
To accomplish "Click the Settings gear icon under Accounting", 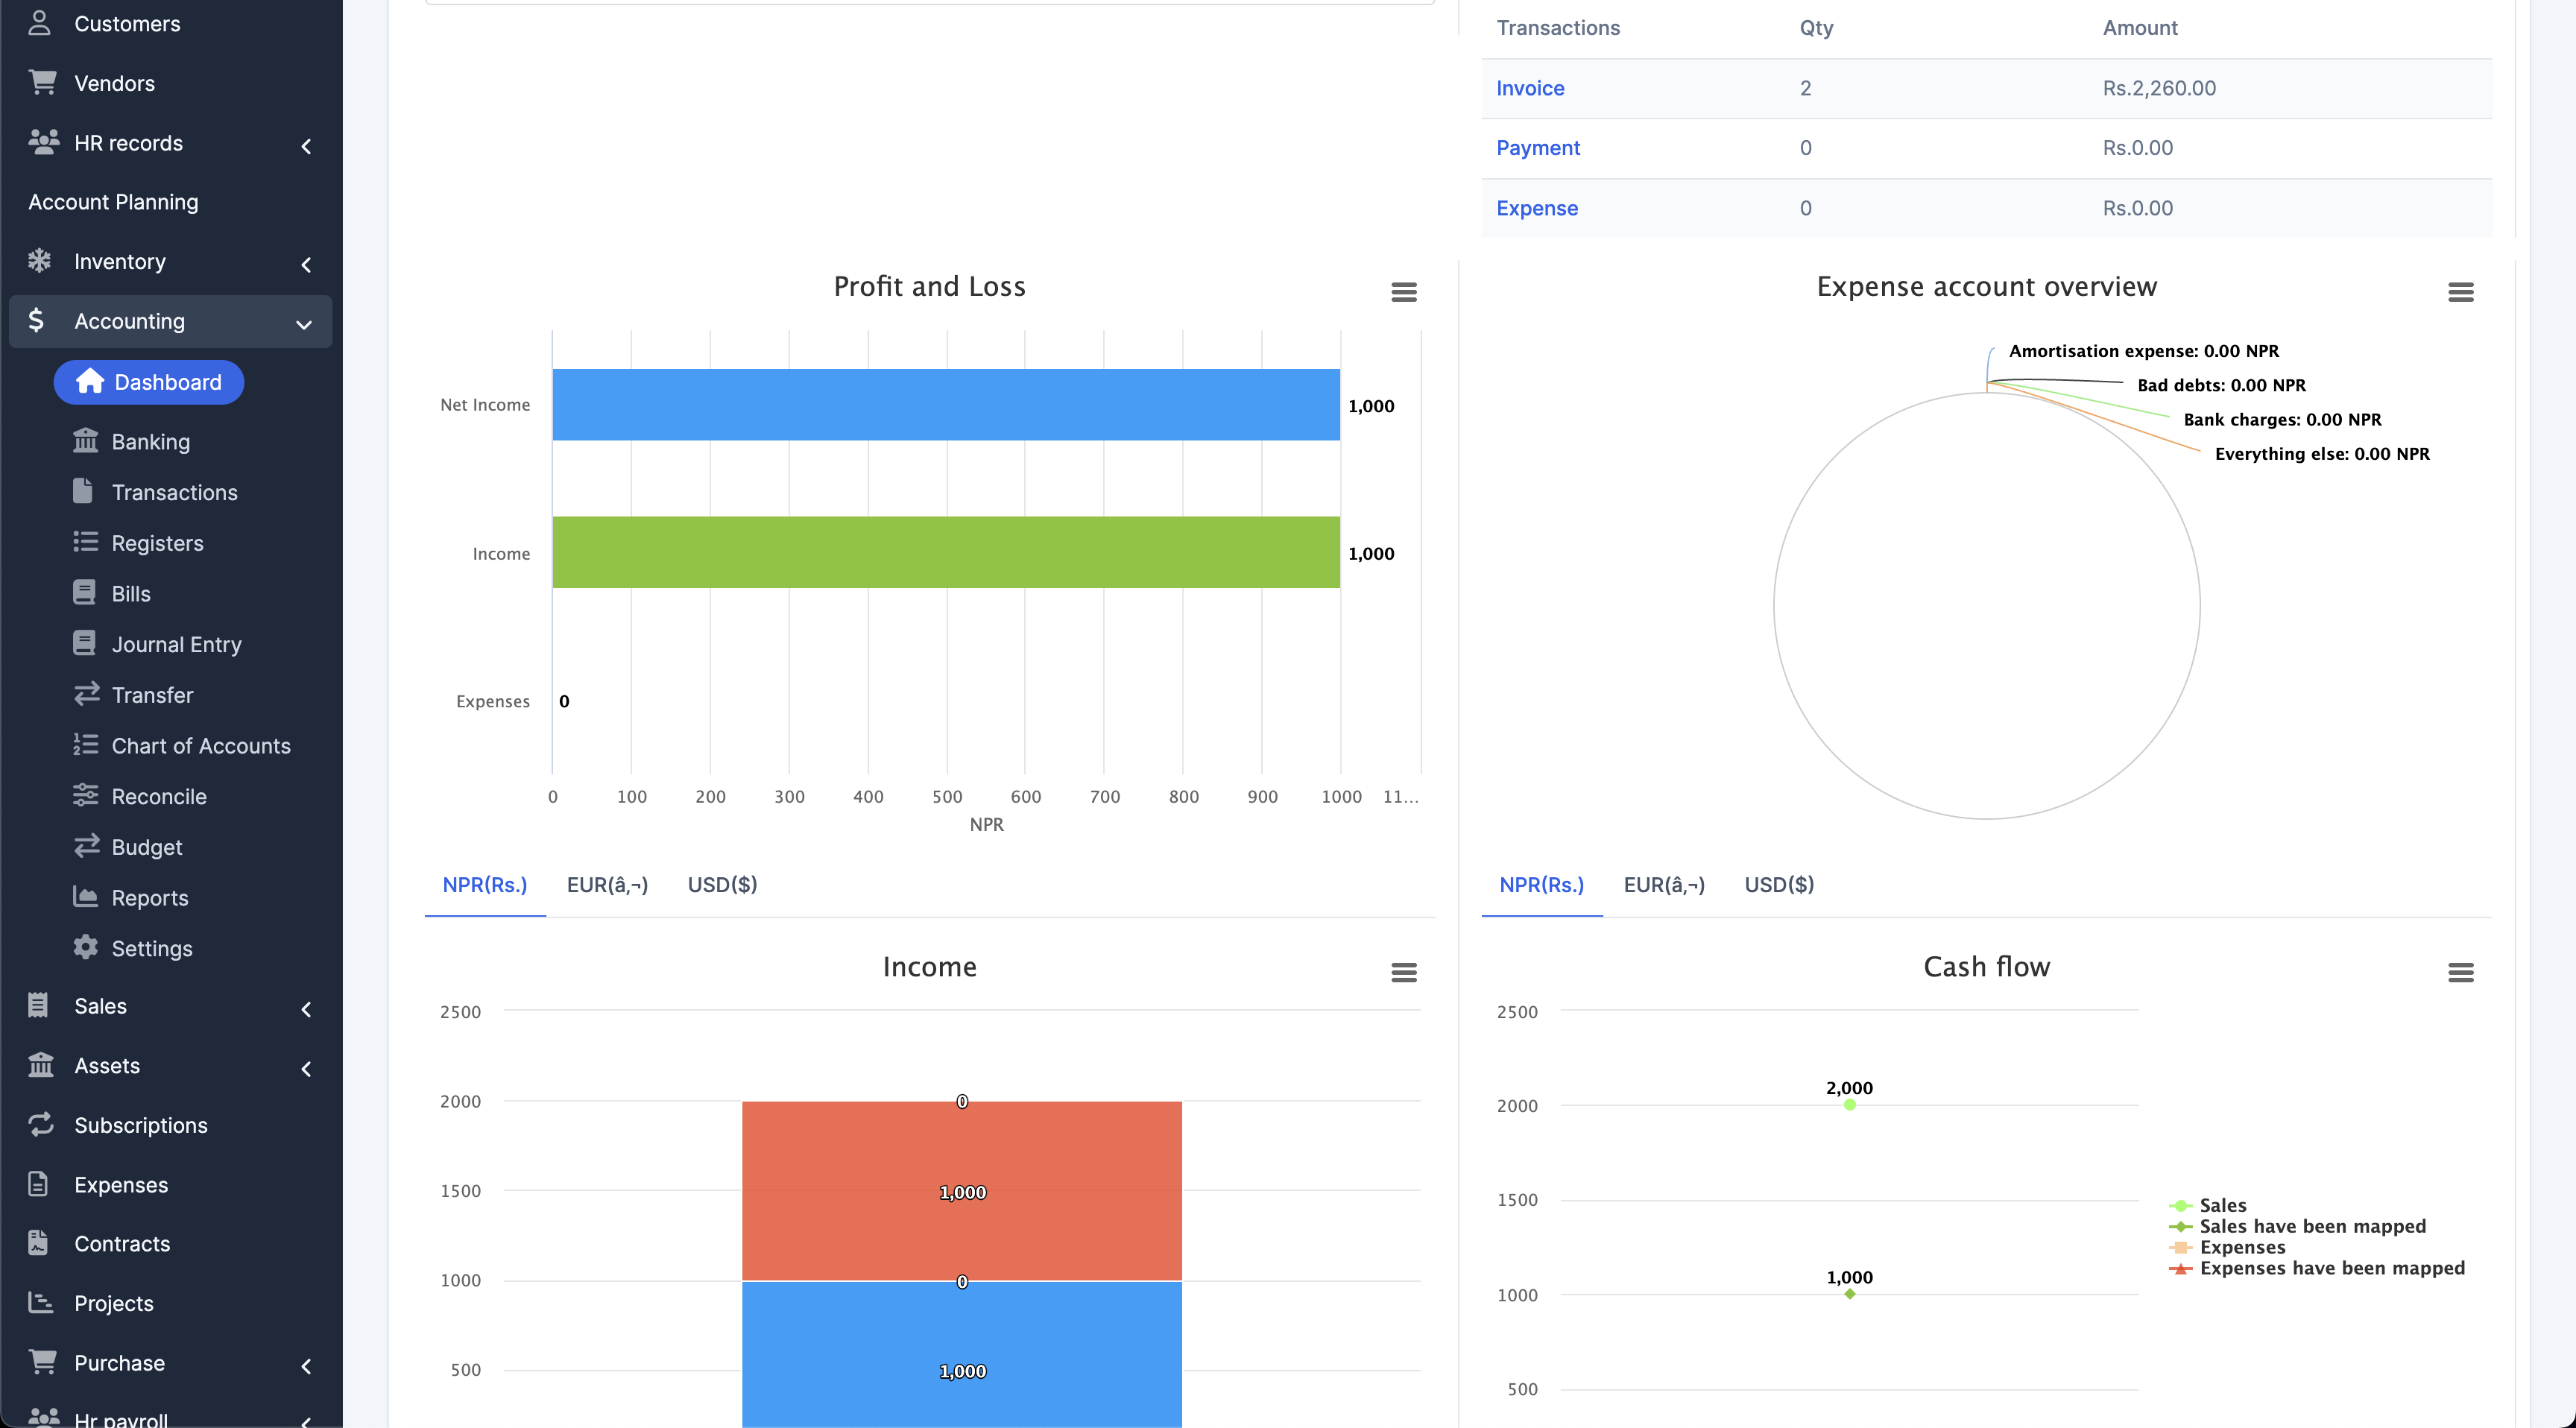I will tap(86, 947).
